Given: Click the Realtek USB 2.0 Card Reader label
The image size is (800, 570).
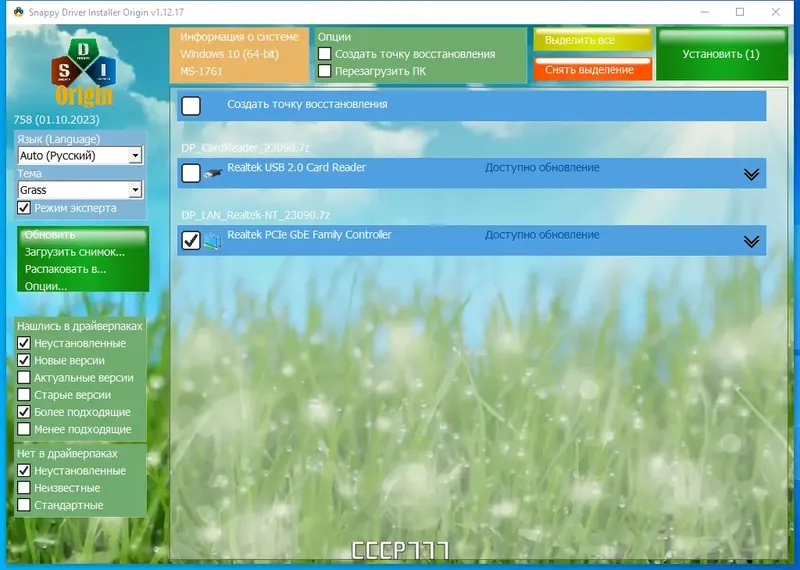Looking at the screenshot, I should 296,167.
